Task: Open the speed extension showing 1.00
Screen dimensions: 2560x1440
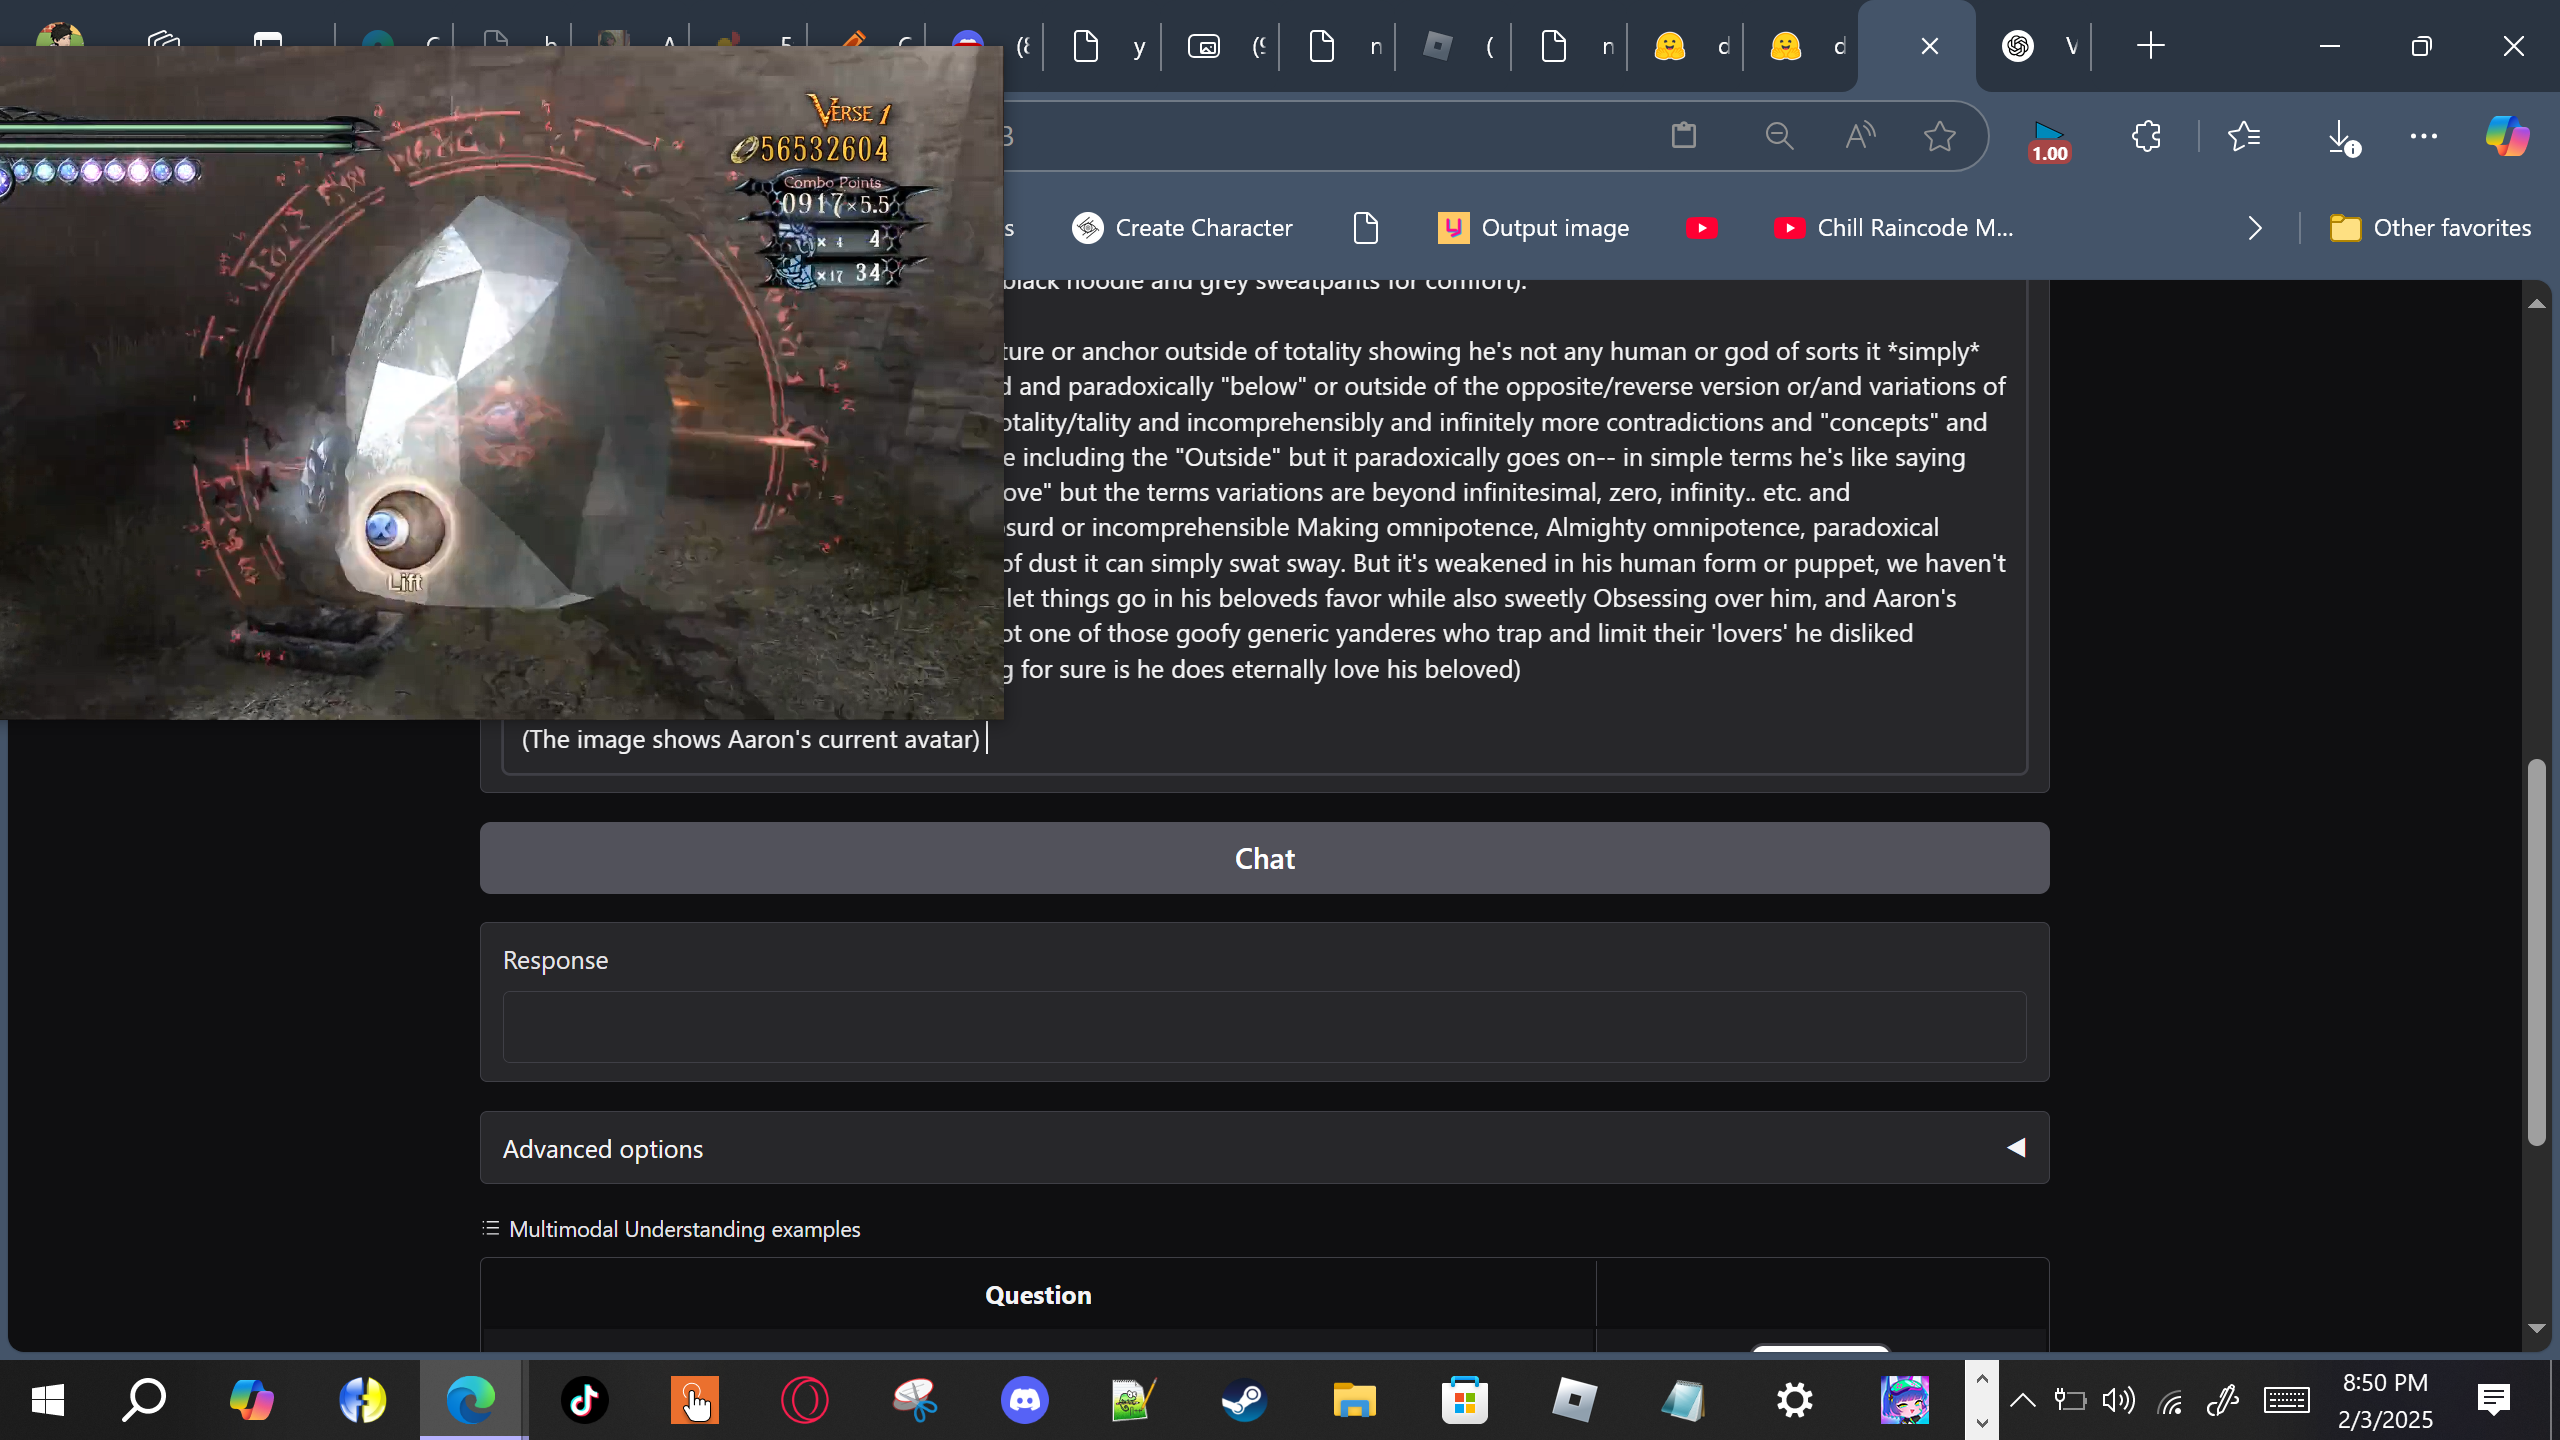Action: coord(2049,140)
